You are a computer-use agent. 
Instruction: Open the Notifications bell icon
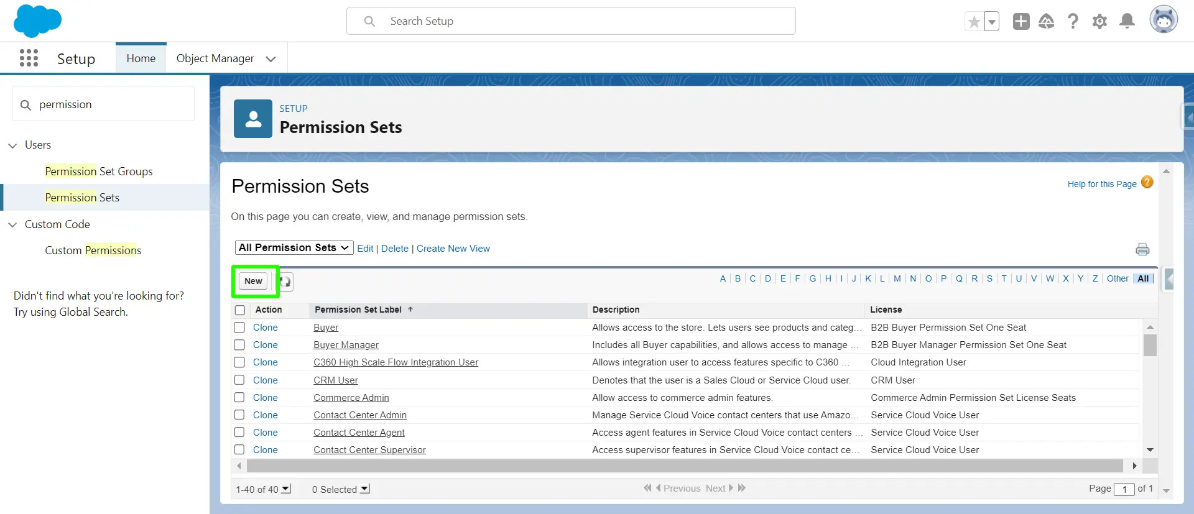(1127, 21)
